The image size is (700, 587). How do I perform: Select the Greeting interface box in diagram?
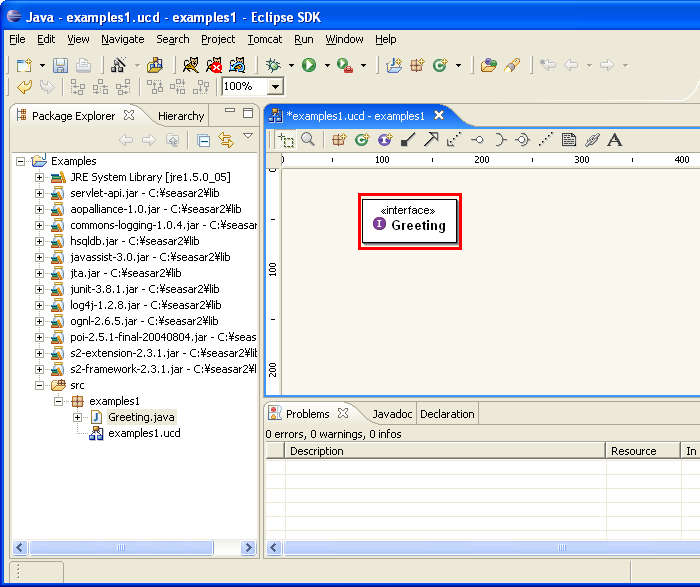(x=410, y=222)
